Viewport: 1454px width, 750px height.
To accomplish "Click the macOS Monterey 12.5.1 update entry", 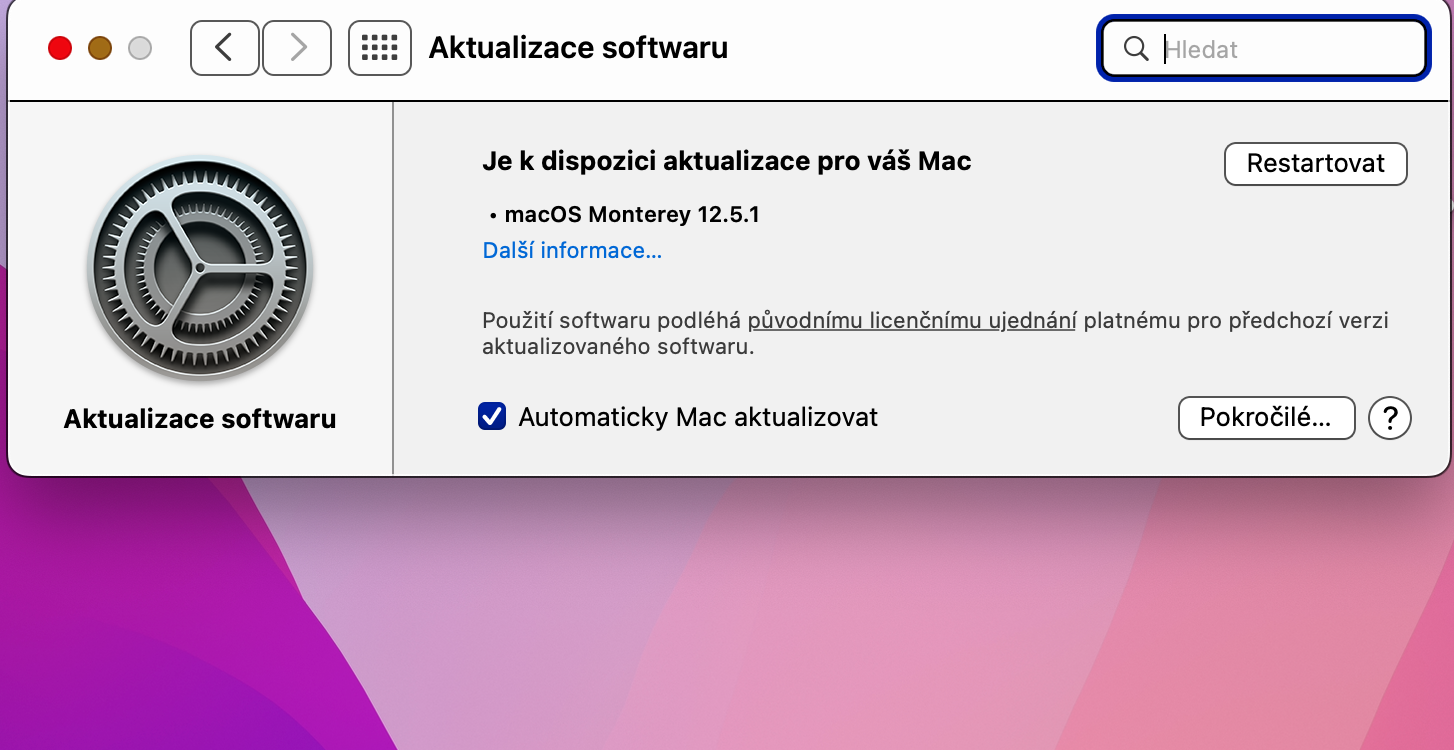I will tap(631, 214).
